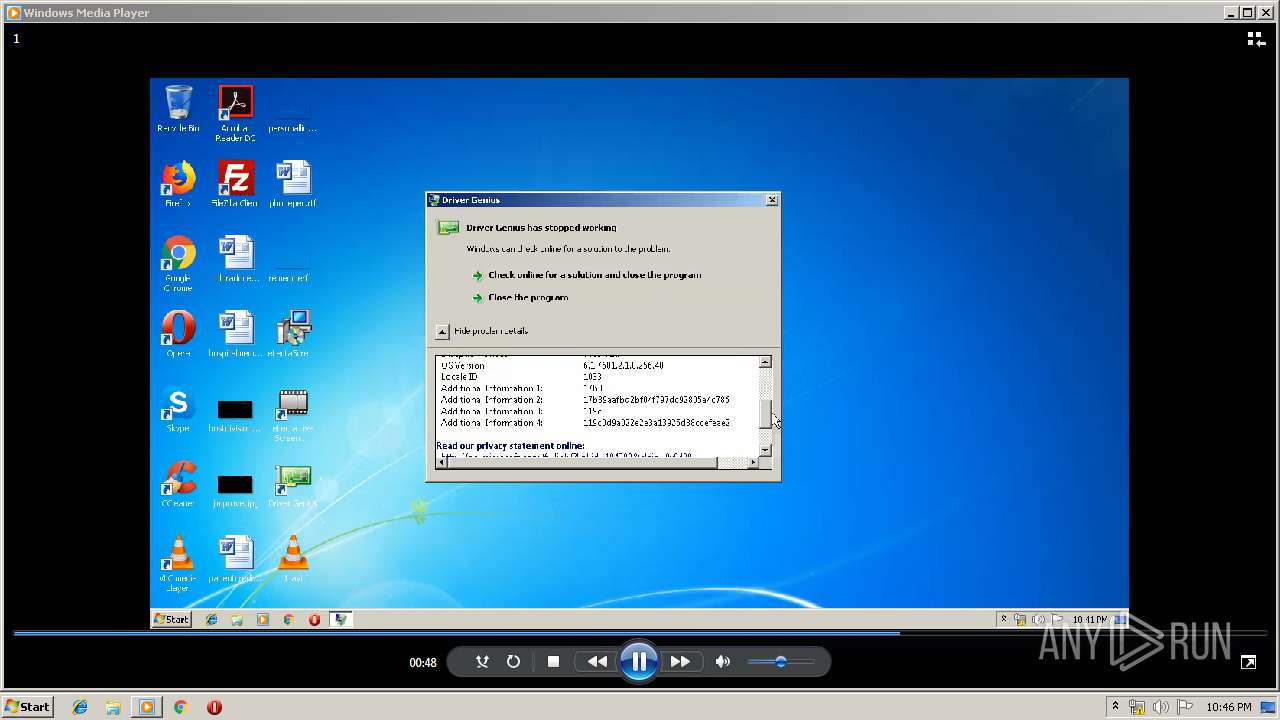
Task: Toggle the repeat playback button
Action: [513, 661]
